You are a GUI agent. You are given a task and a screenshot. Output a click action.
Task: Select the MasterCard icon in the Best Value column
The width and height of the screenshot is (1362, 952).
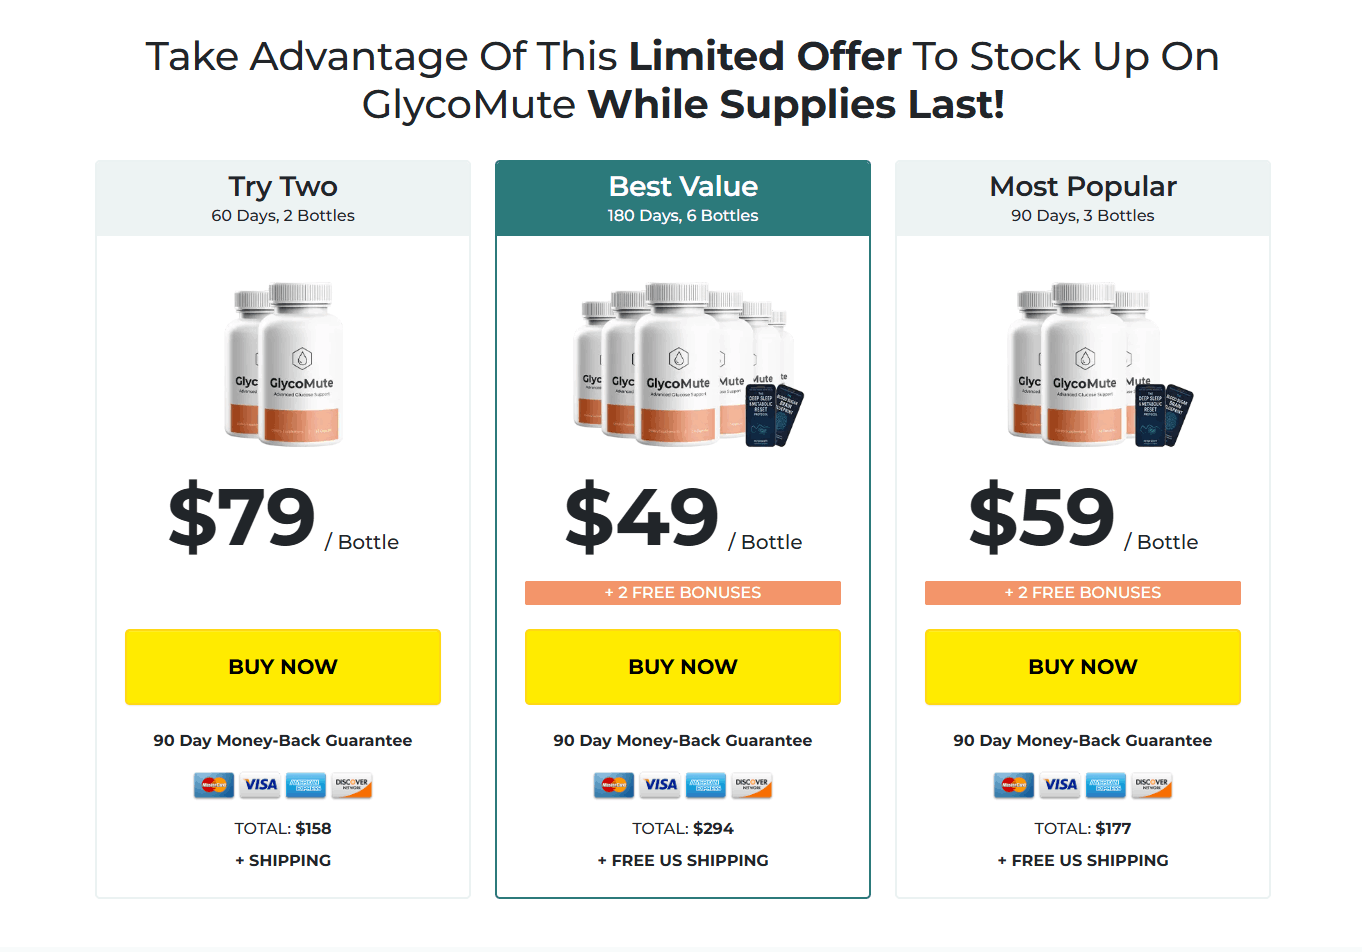point(612,785)
